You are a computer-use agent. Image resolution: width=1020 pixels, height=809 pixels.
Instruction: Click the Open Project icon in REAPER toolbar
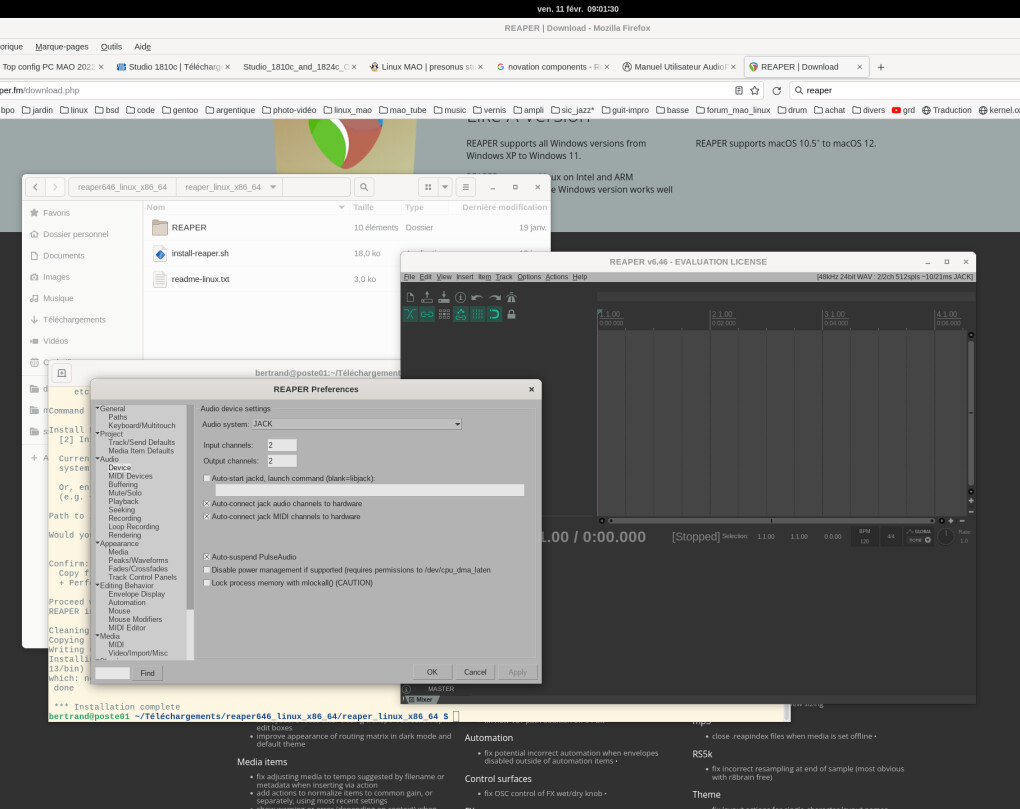427,298
